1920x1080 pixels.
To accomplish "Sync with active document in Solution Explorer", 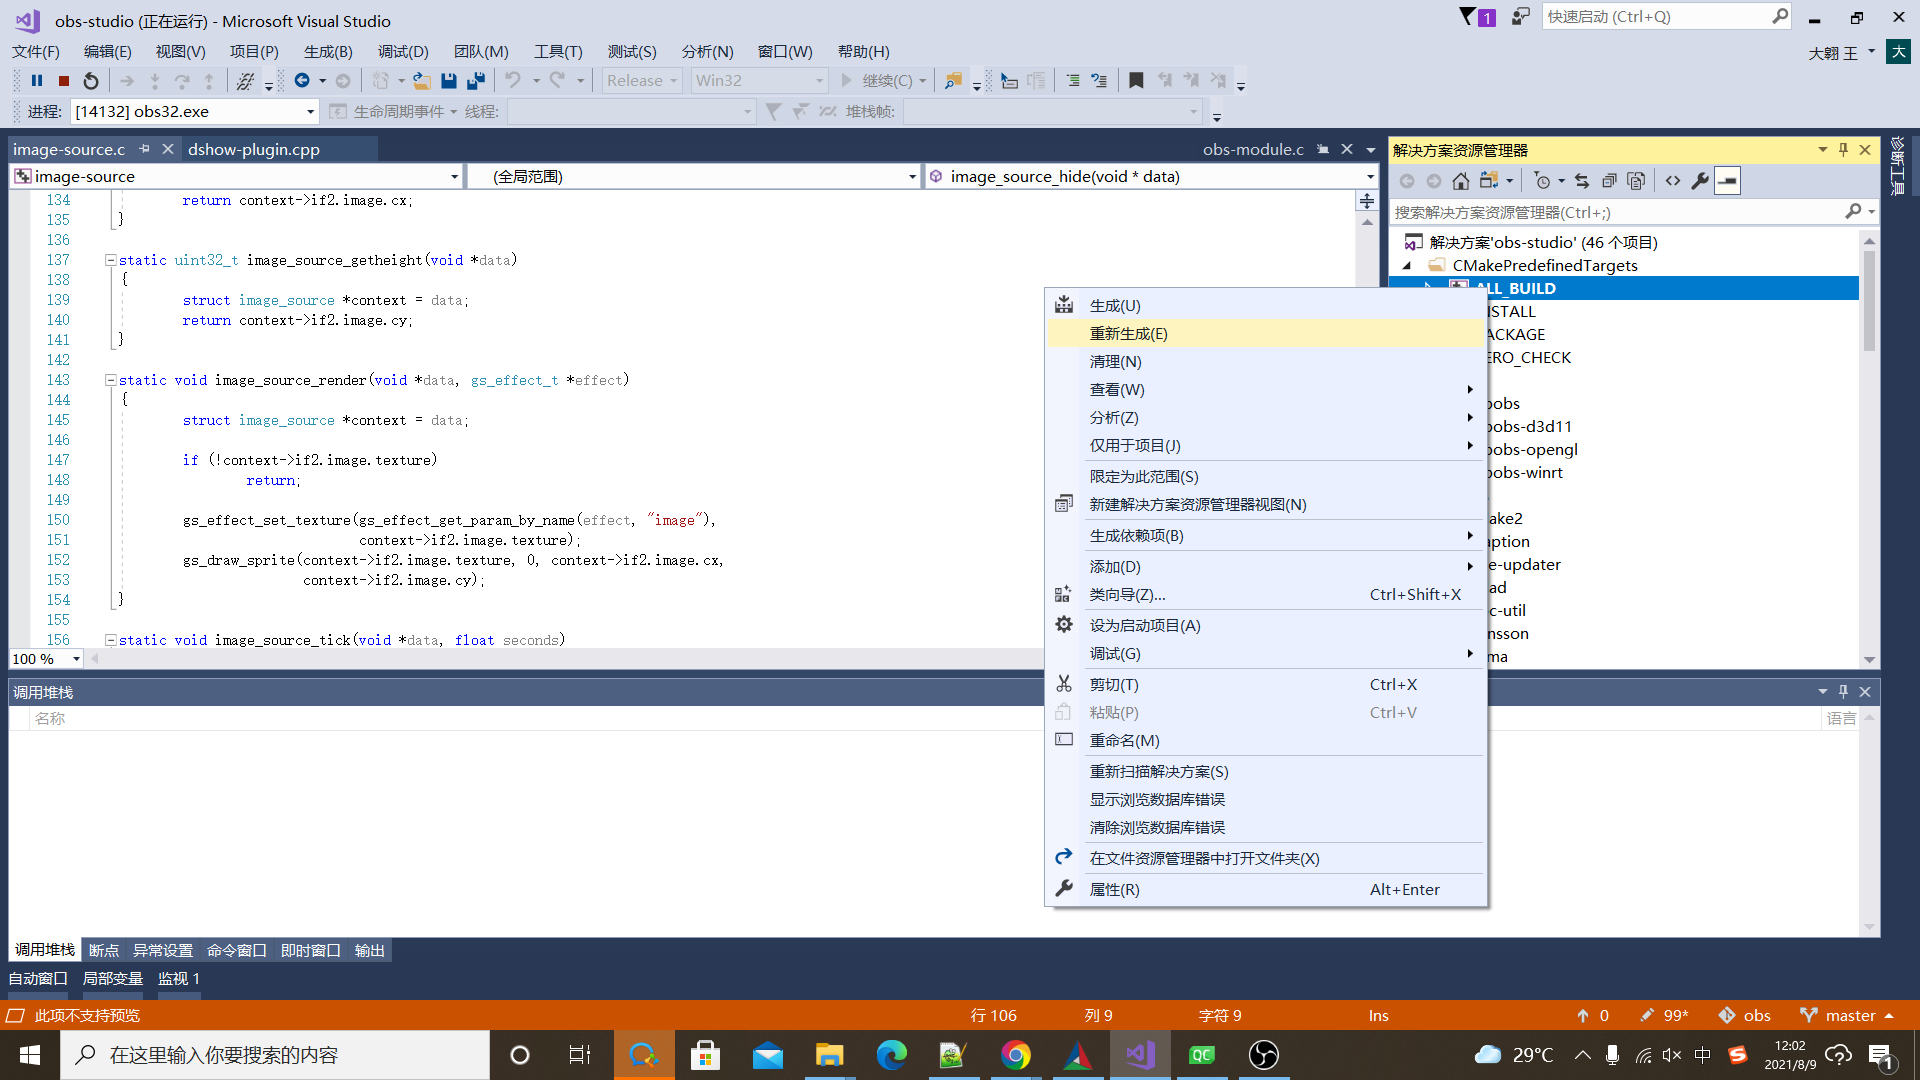I will click(x=1582, y=181).
